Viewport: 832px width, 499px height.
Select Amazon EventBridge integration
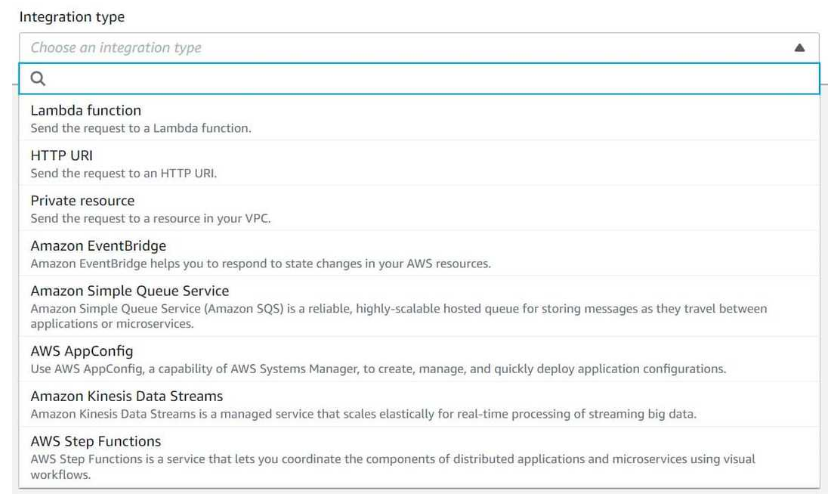point(419,254)
